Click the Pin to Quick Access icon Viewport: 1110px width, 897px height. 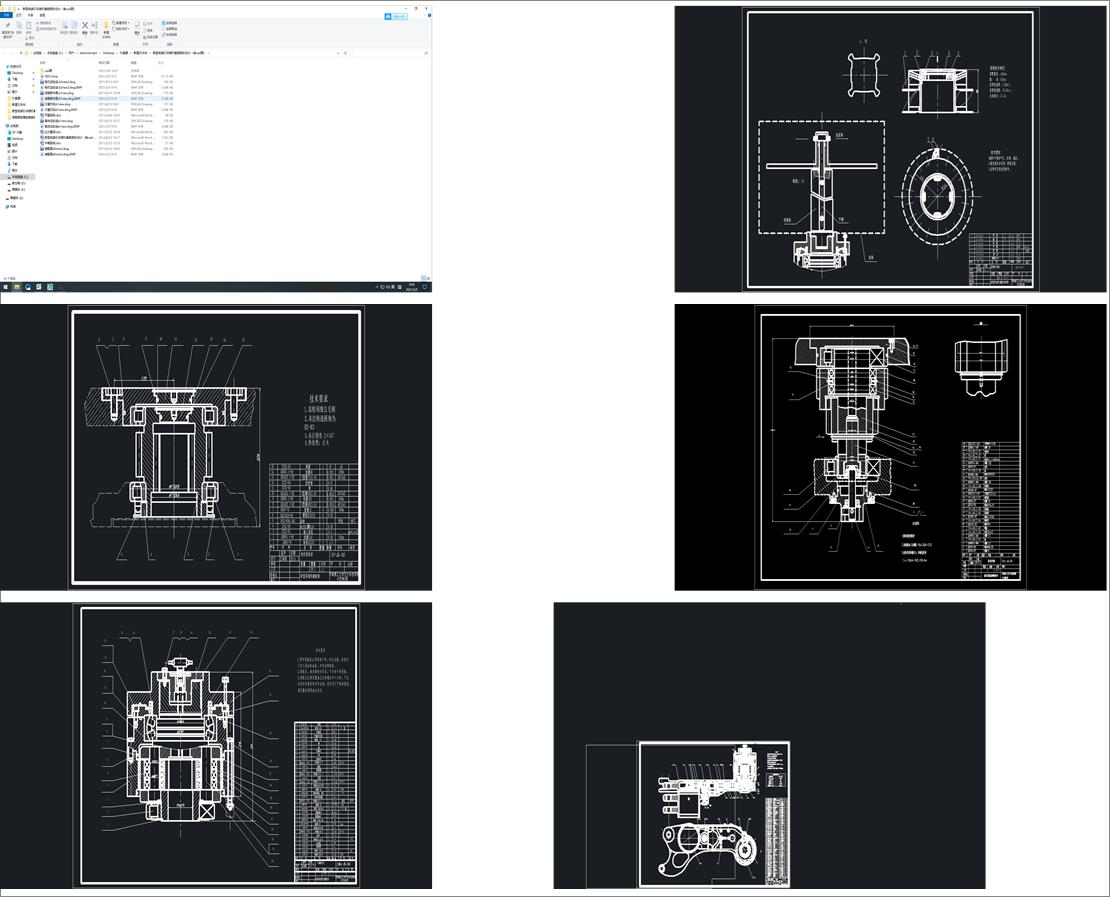[8, 27]
